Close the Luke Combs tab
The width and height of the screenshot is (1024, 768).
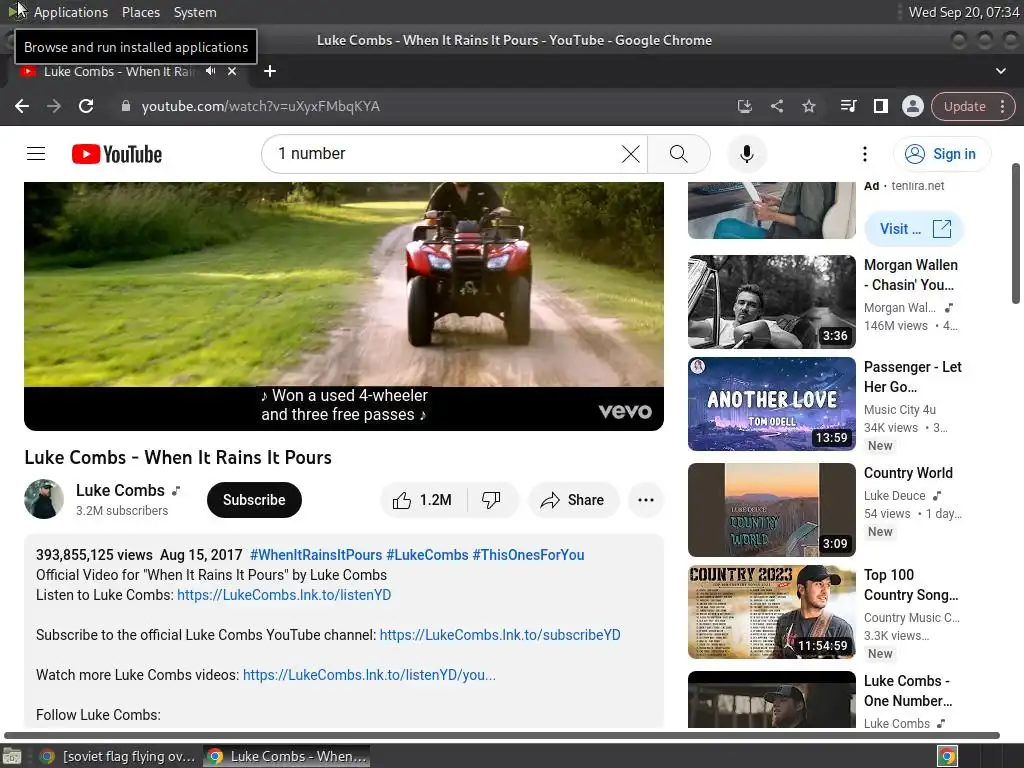pyautogui.click(x=232, y=71)
